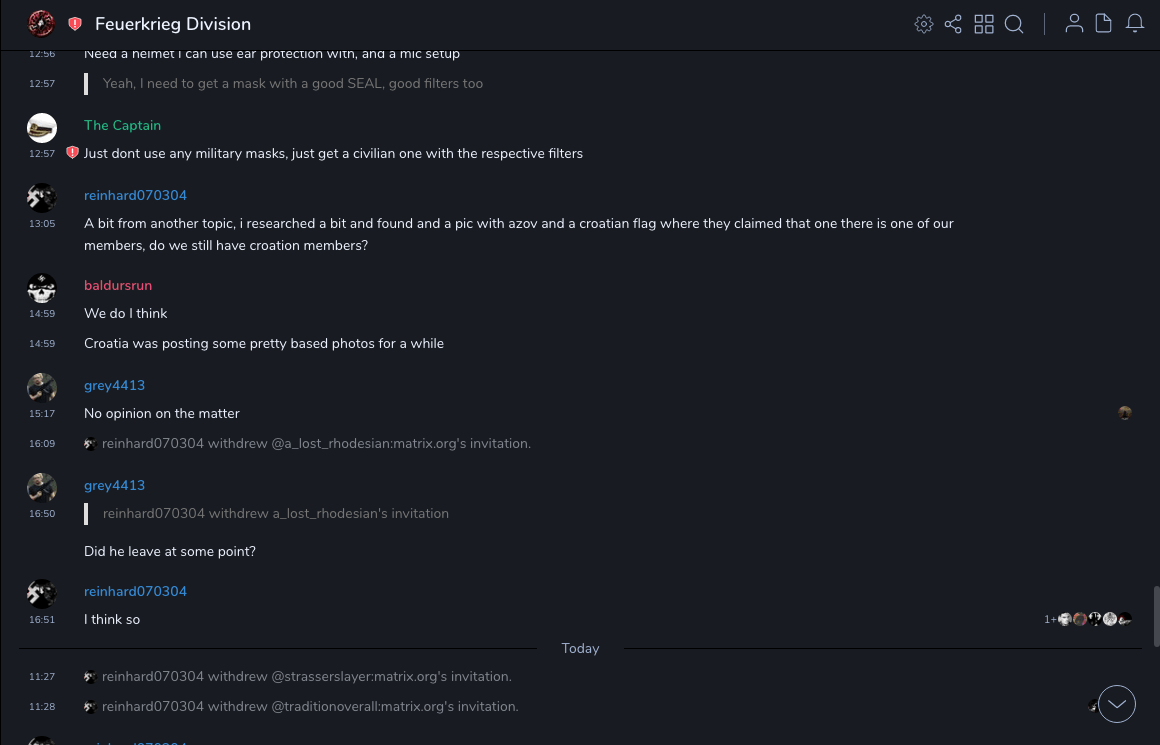This screenshot has width=1160, height=745.
Task: Click red shield icon beside room title
Action: tap(75, 24)
